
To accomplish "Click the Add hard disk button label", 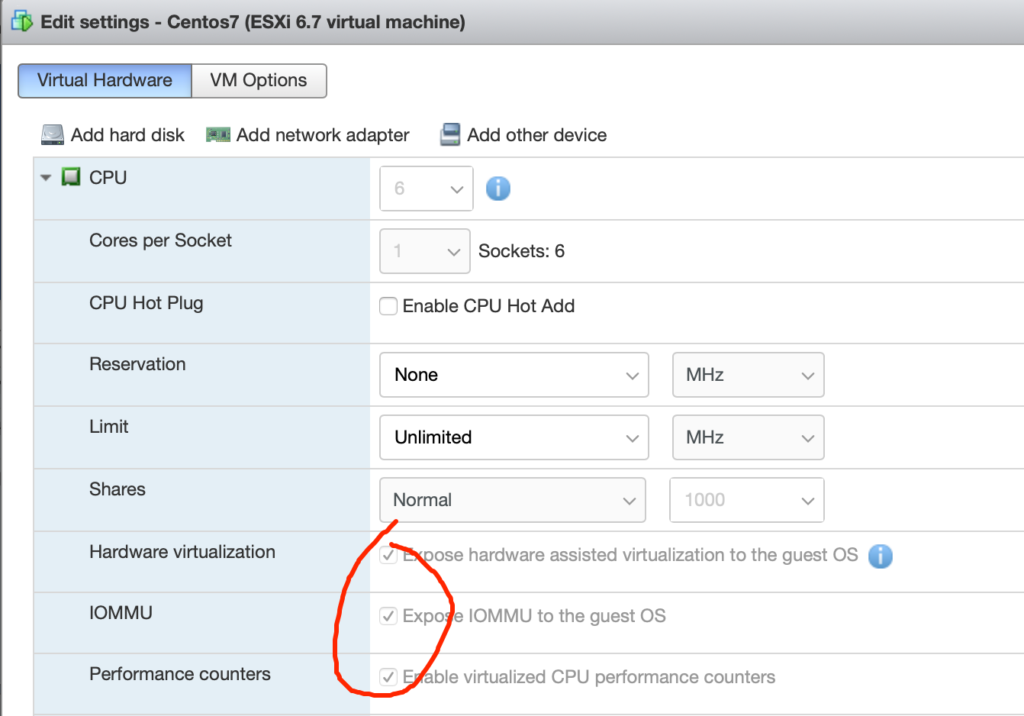I will (x=127, y=135).
